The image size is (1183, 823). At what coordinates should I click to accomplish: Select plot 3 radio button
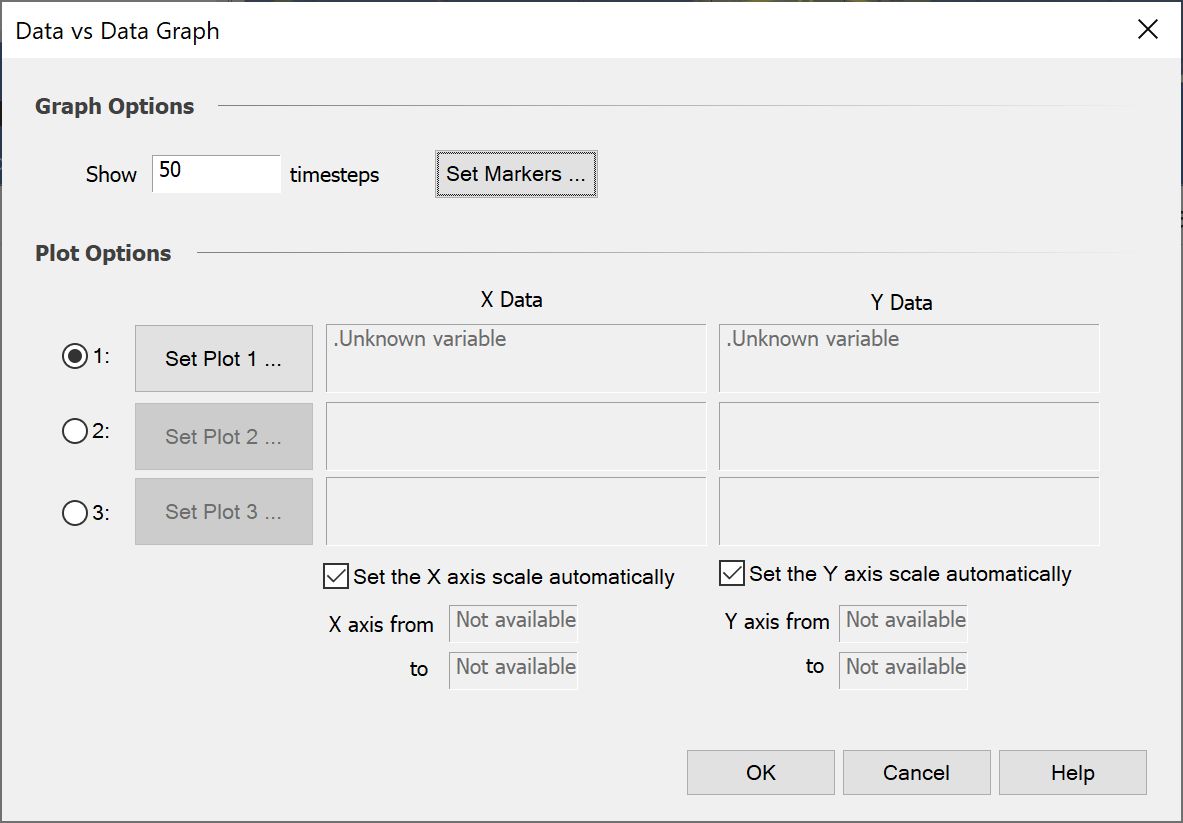(75, 513)
